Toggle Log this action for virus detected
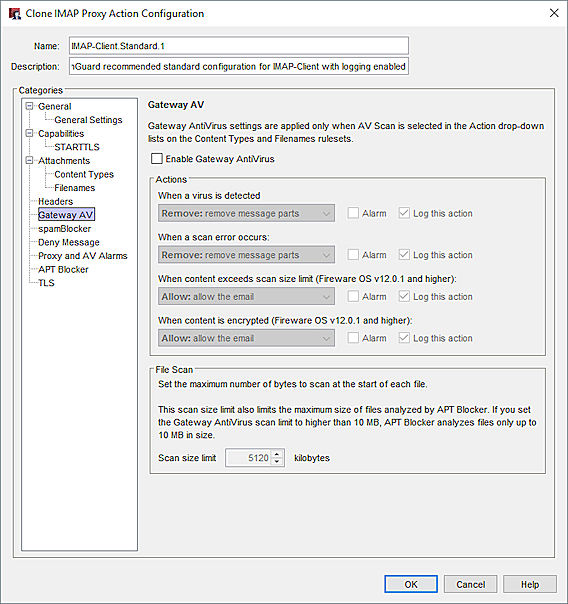This screenshot has height=604, width=568. point(404,213)
